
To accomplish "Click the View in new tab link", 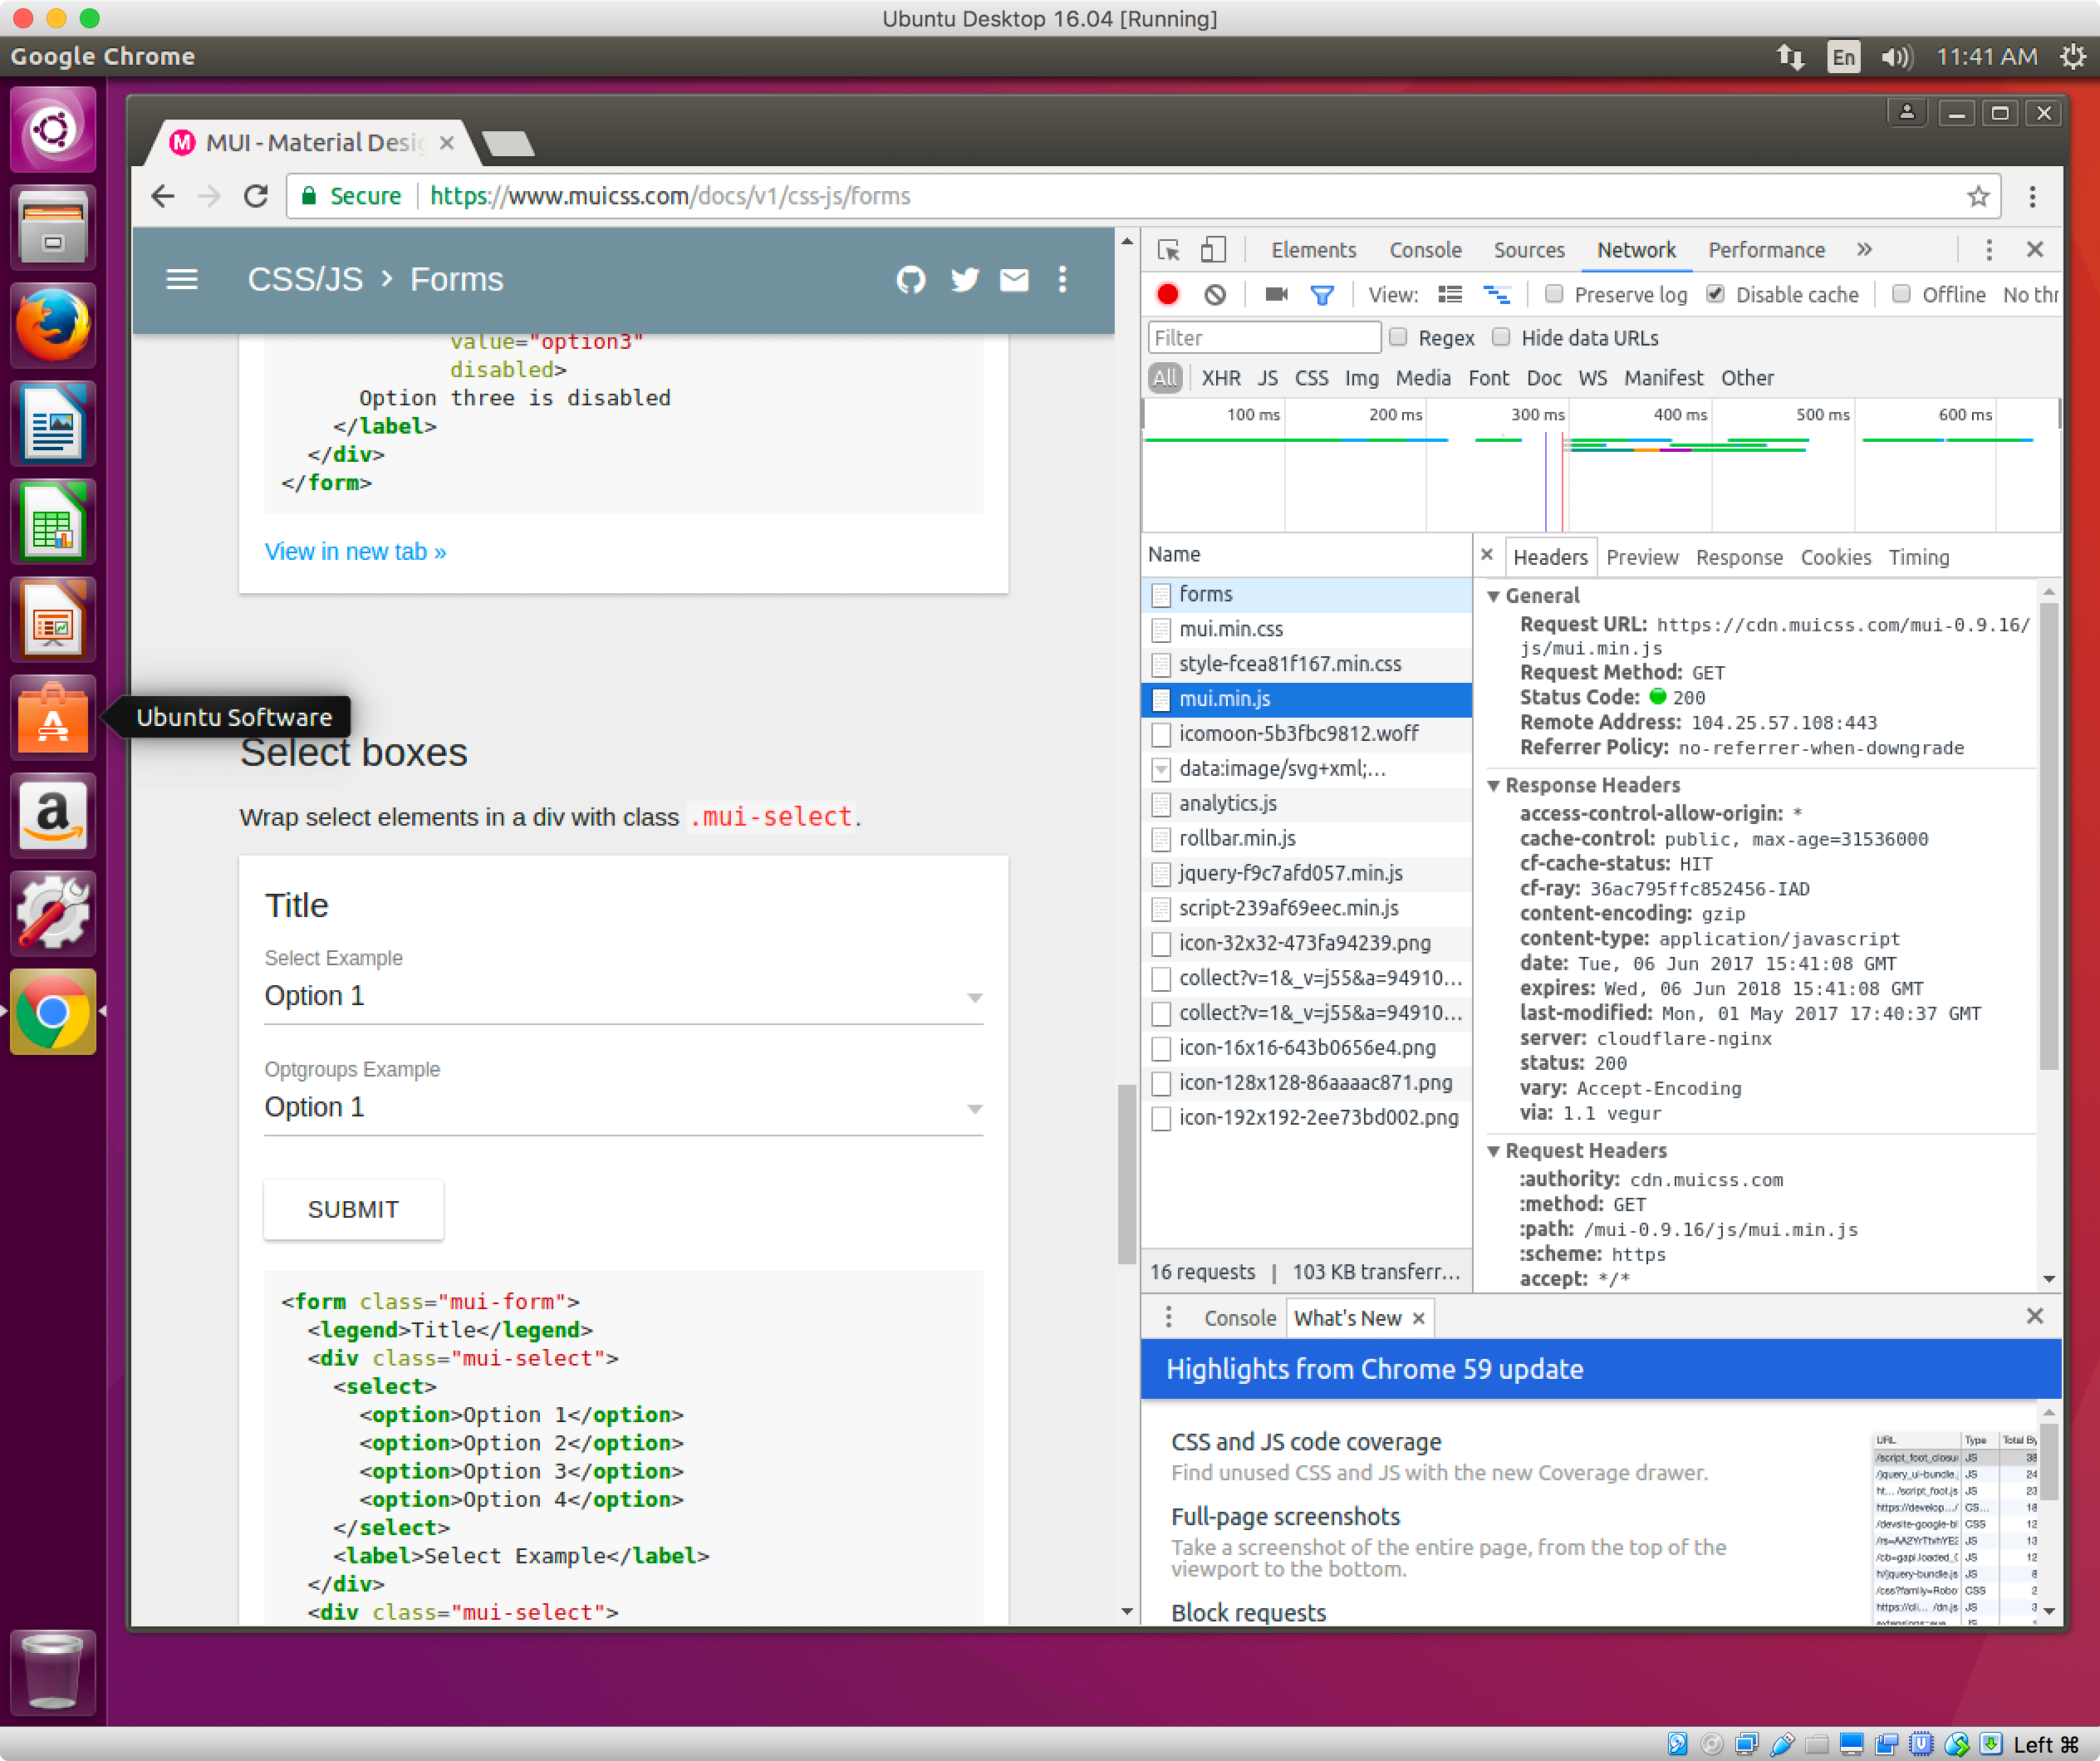I will (355, 551).
